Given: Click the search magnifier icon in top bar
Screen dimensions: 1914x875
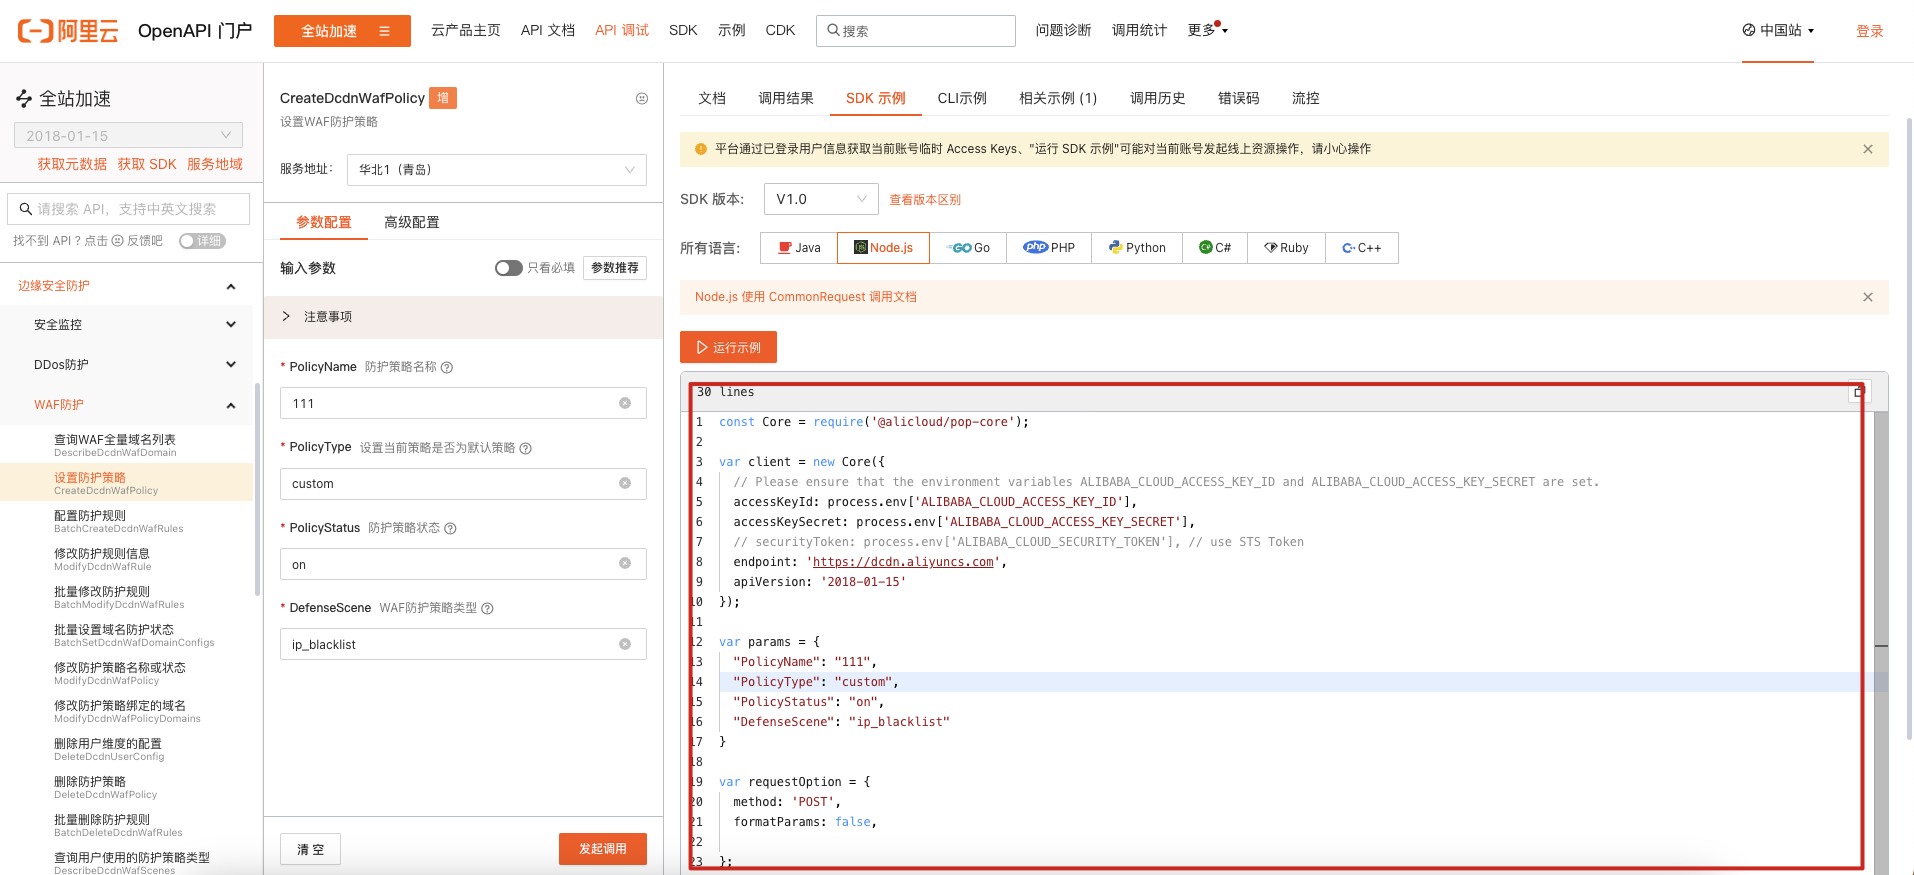Looking at the screenshot, I should (833, 30).
